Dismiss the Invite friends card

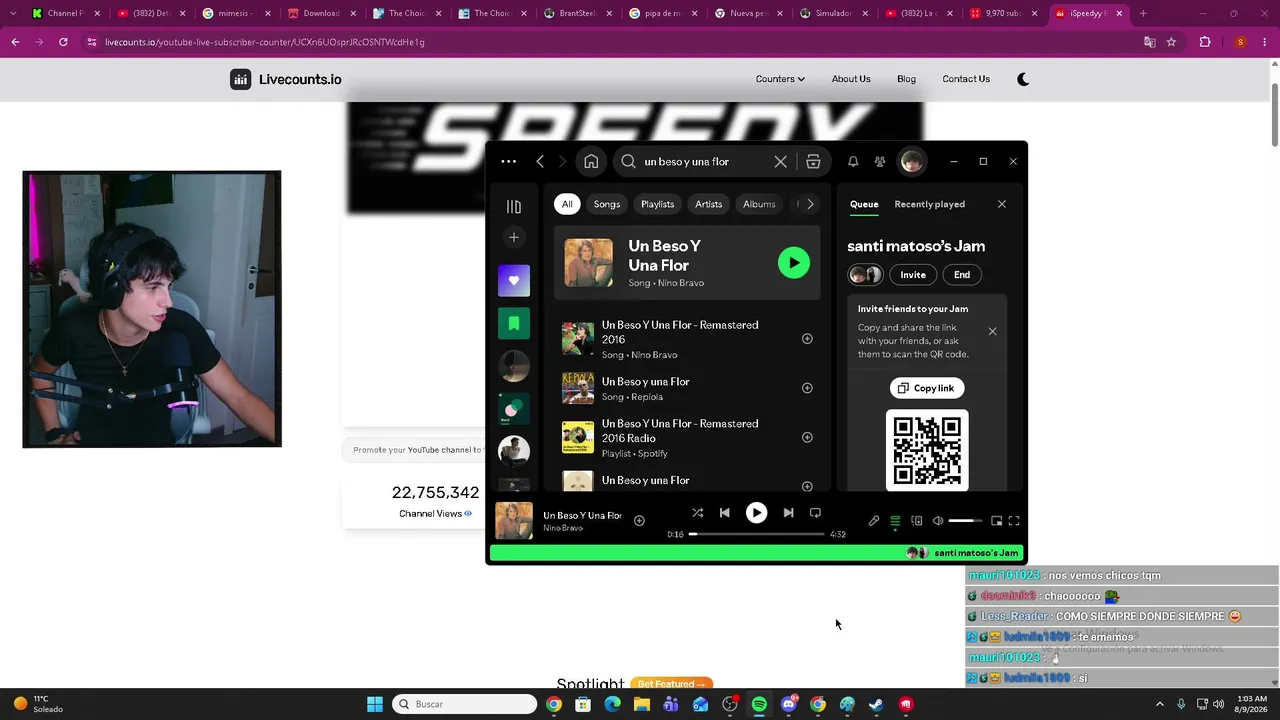tap(992, 331)
